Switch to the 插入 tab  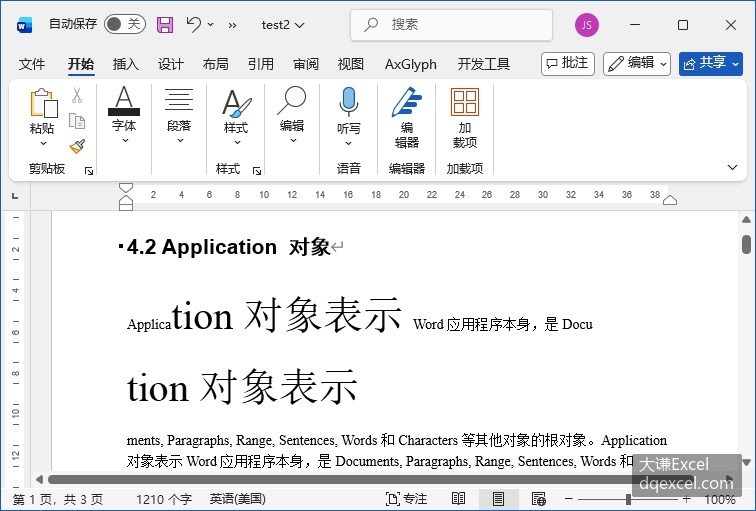click(x=126, y=64)
